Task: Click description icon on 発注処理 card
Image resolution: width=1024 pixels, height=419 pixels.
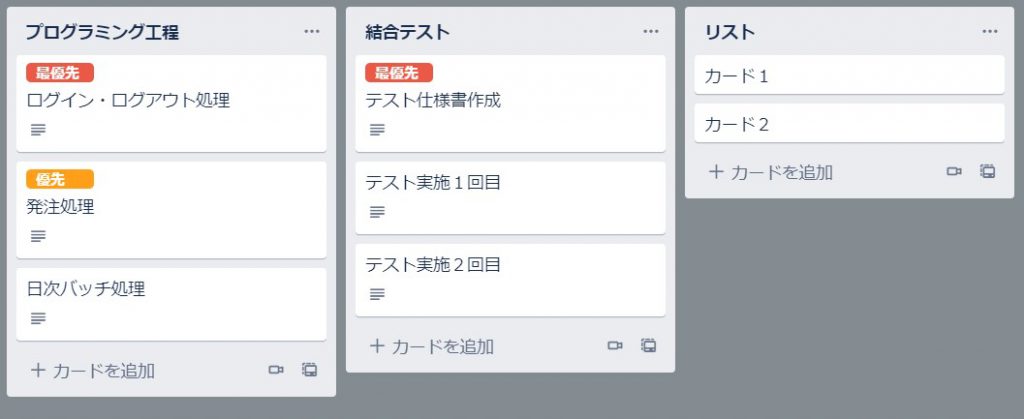Action: [38, 236]
